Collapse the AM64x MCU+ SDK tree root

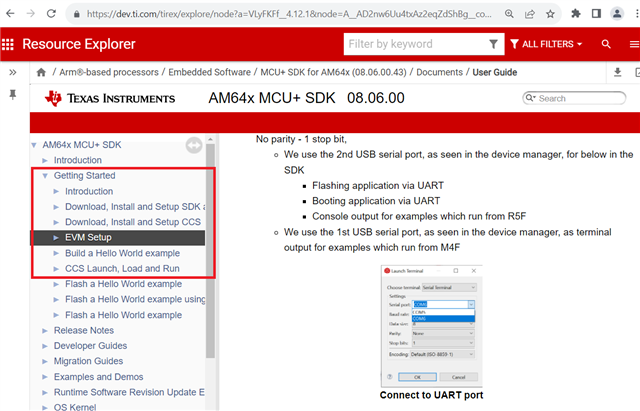click(x=34, y=145)
